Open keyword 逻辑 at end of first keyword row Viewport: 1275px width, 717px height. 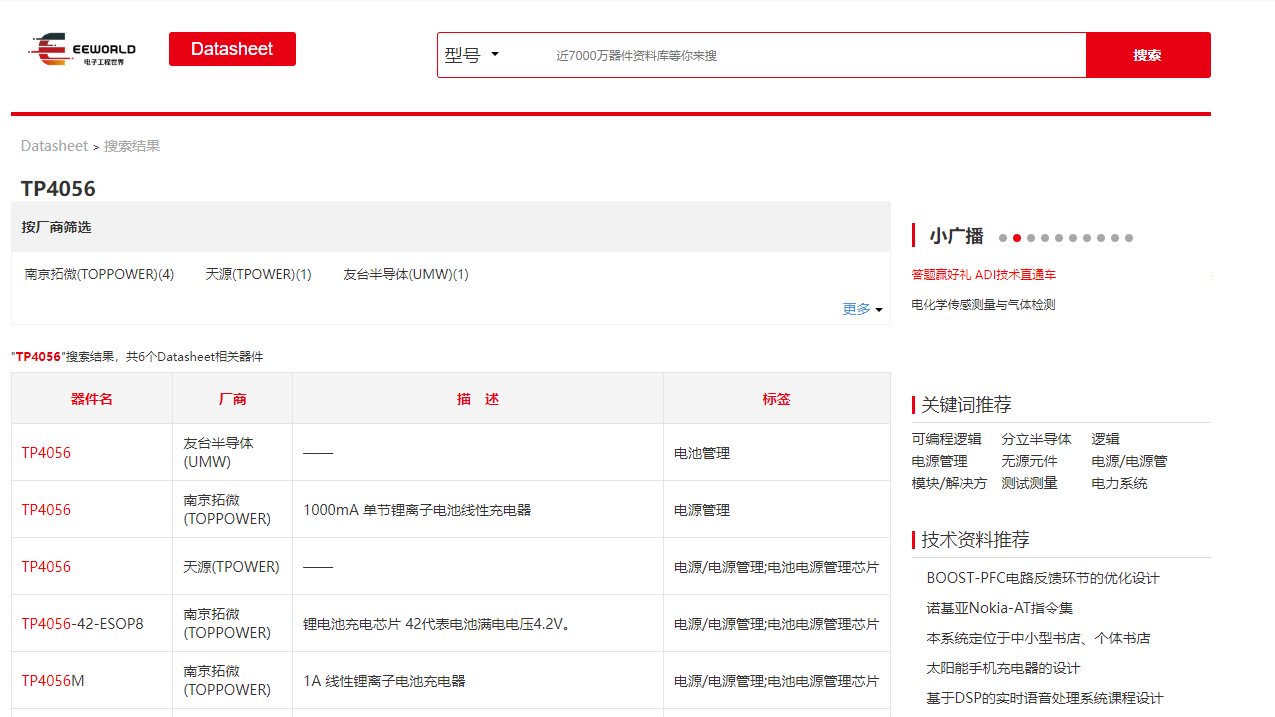point(1106,439)
